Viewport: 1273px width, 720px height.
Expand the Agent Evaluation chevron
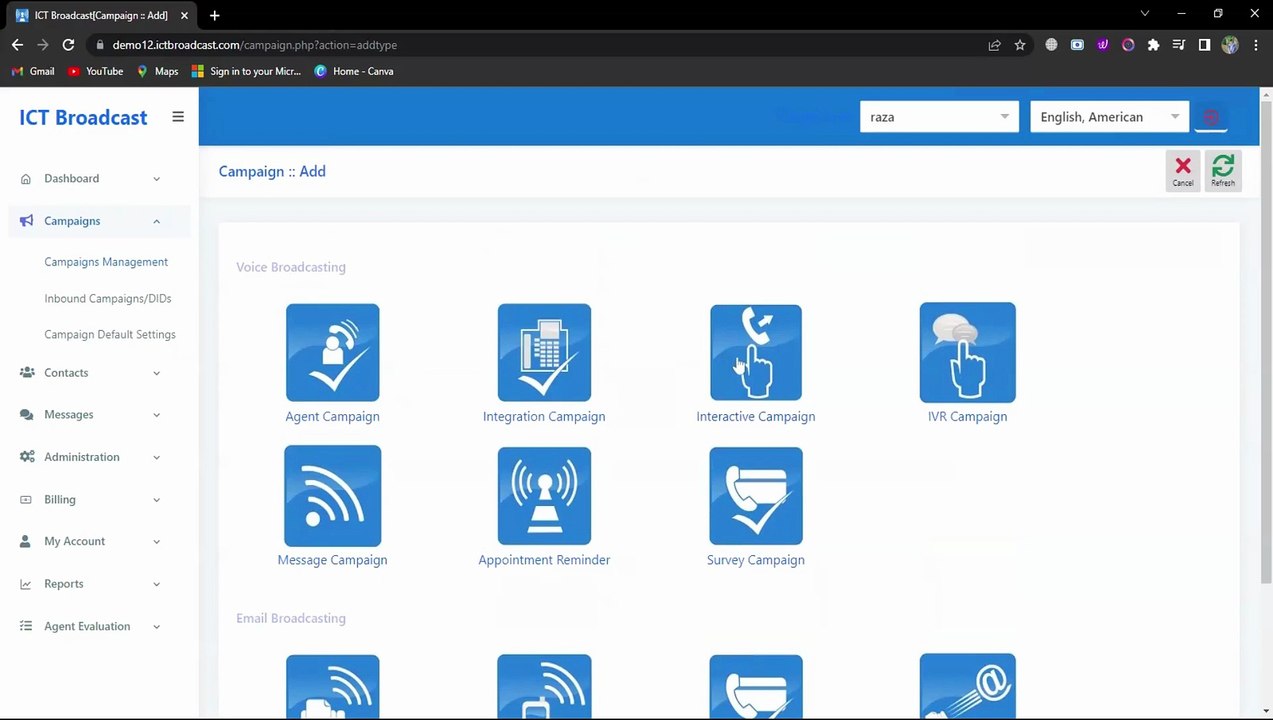point(156,626)
